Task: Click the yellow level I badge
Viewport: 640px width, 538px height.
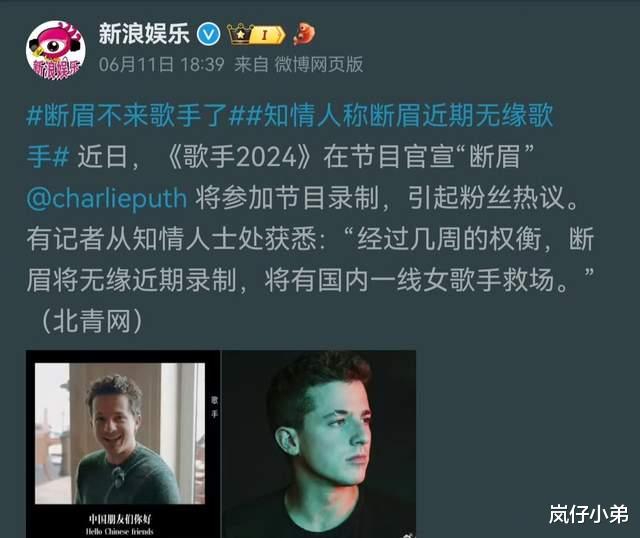Action: tap(268, 35)
